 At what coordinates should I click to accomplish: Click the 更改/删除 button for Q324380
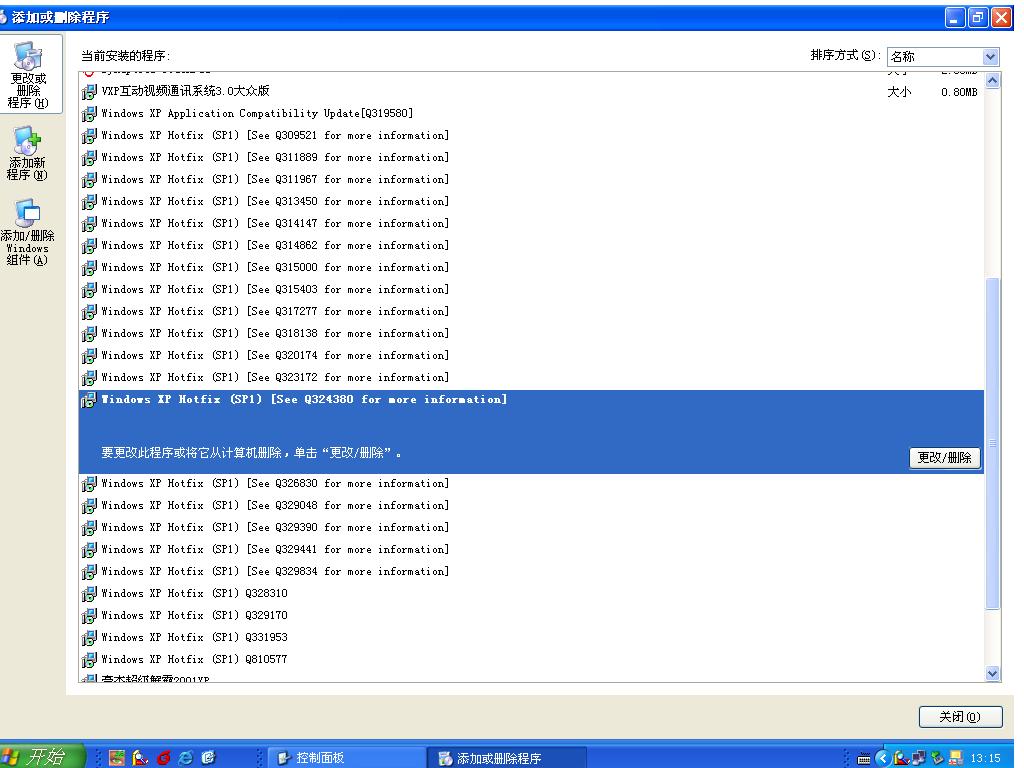pyautogui.click(x=944, y=458)
